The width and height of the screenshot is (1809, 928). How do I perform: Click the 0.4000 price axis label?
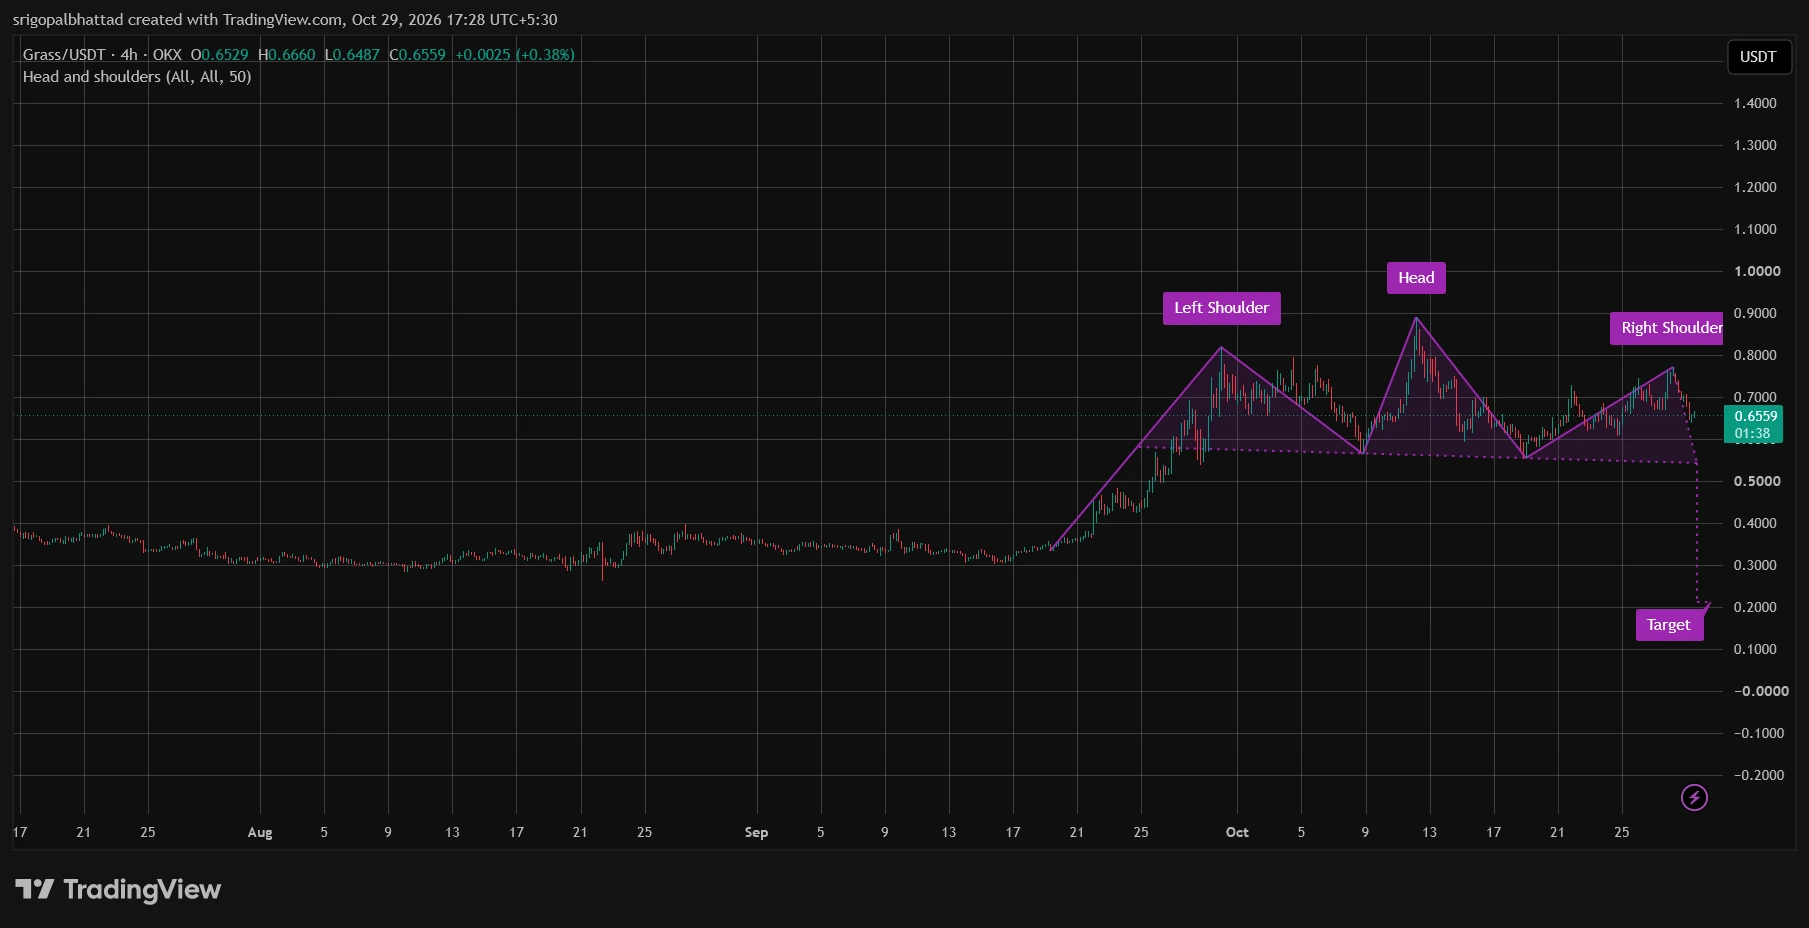[1755, 523]
